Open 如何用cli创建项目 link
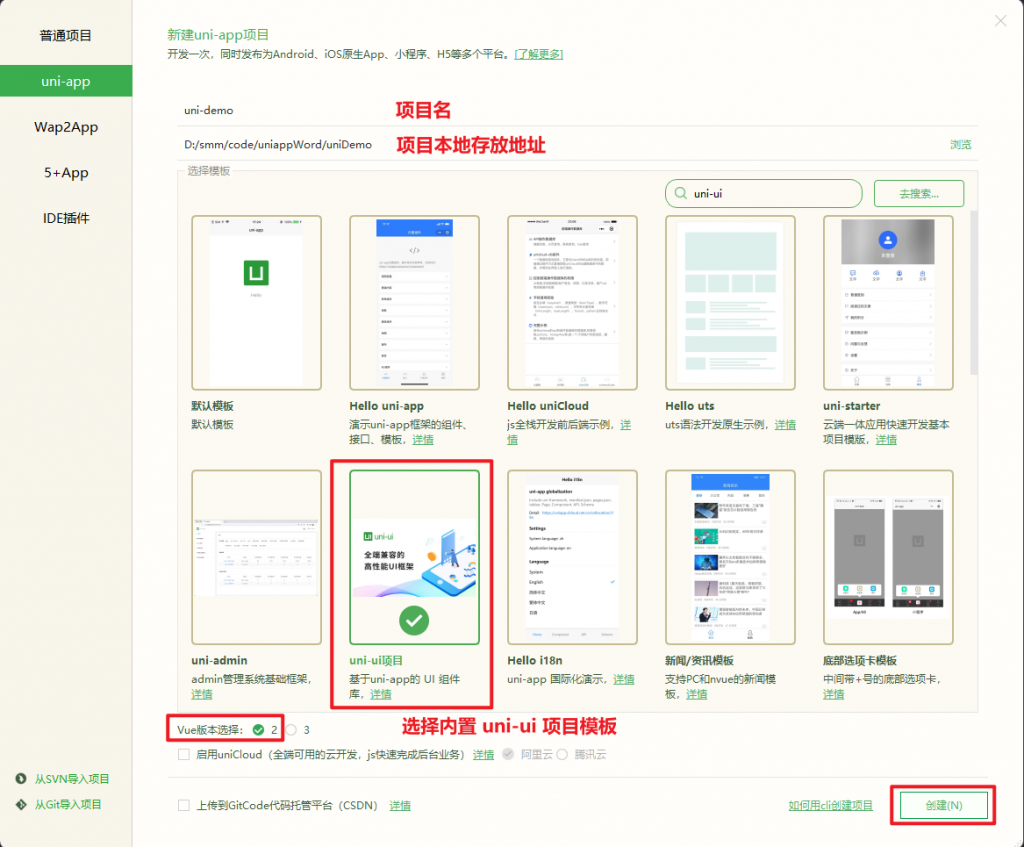 tap(831, 805)
